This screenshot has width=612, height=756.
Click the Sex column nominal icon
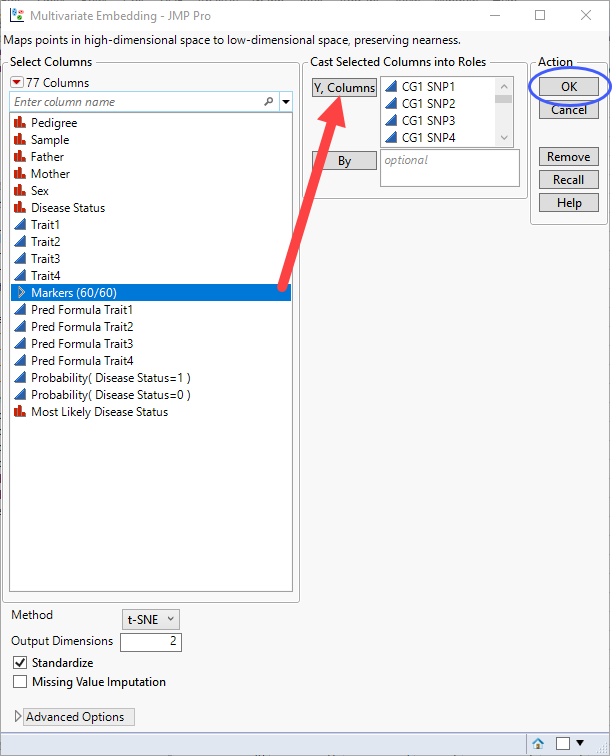(20, 190)
